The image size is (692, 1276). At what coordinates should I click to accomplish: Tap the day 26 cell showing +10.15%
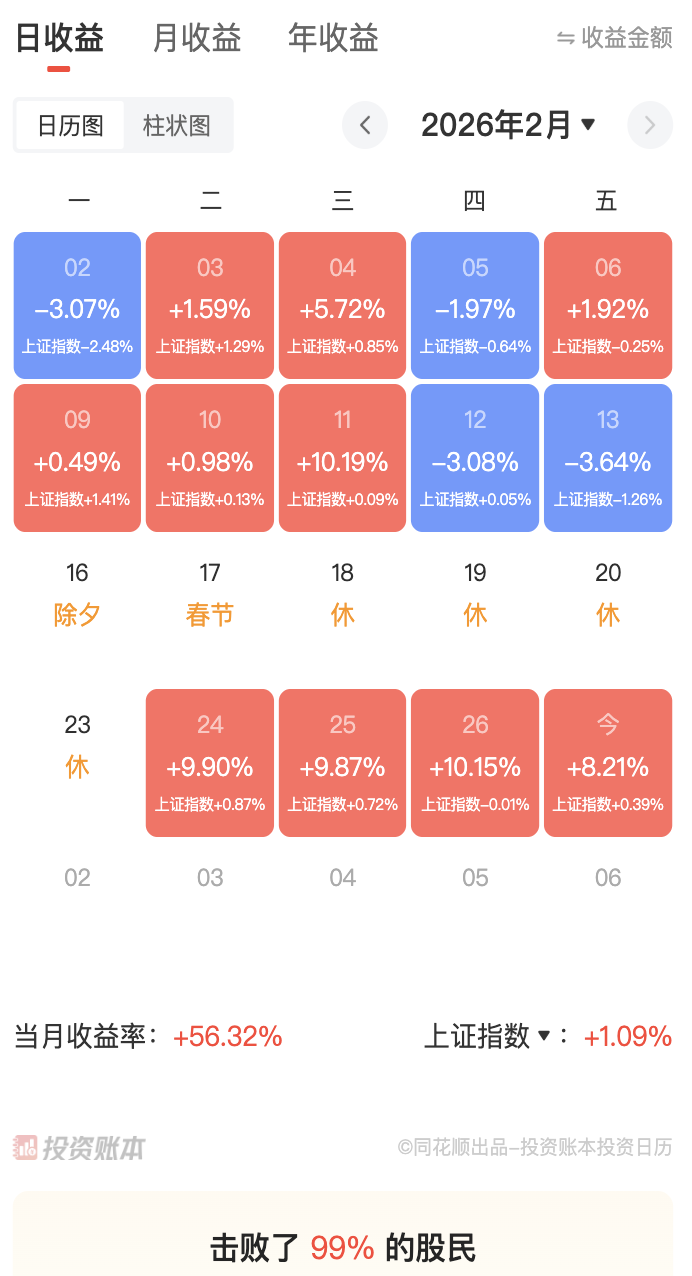tap(475, 763)
